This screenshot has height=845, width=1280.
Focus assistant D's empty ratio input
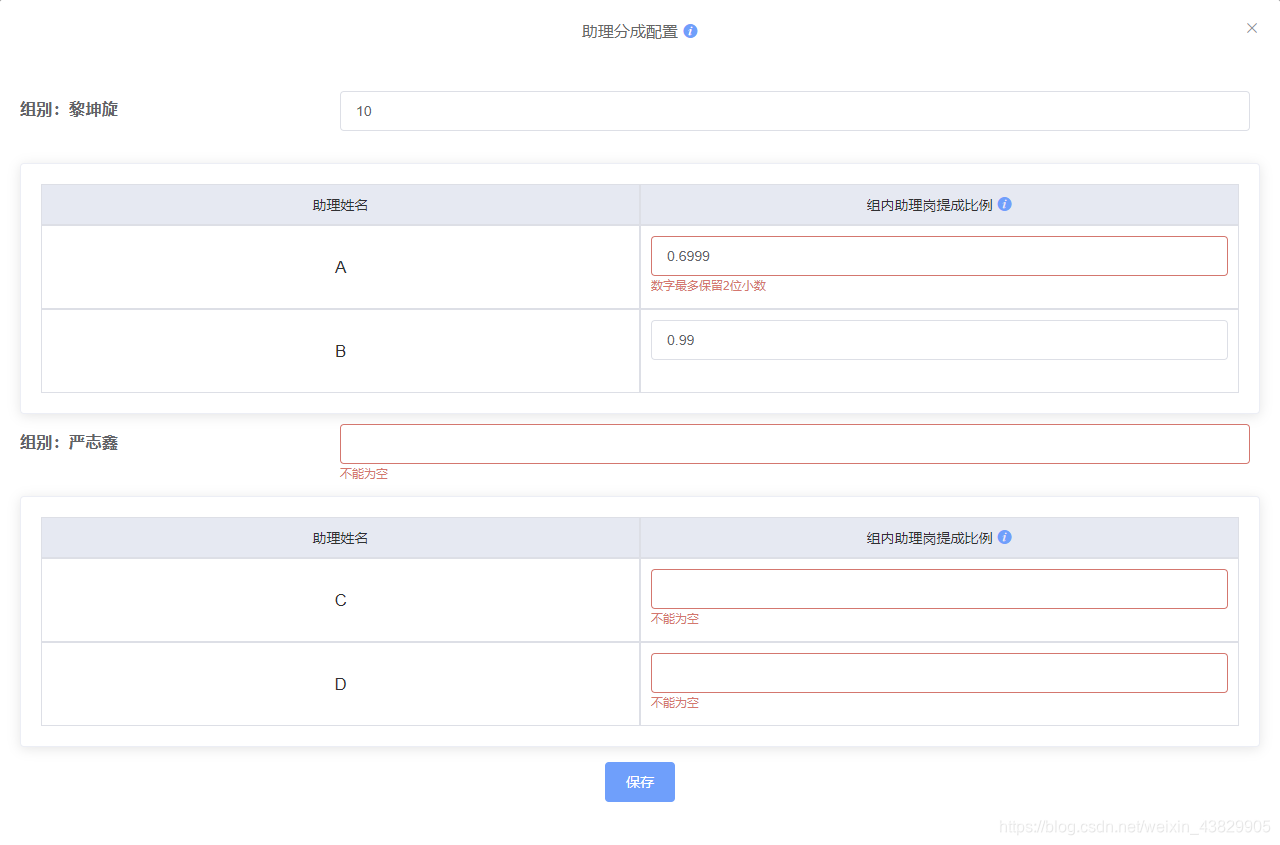pyautogui.click(x=938, y=673)
